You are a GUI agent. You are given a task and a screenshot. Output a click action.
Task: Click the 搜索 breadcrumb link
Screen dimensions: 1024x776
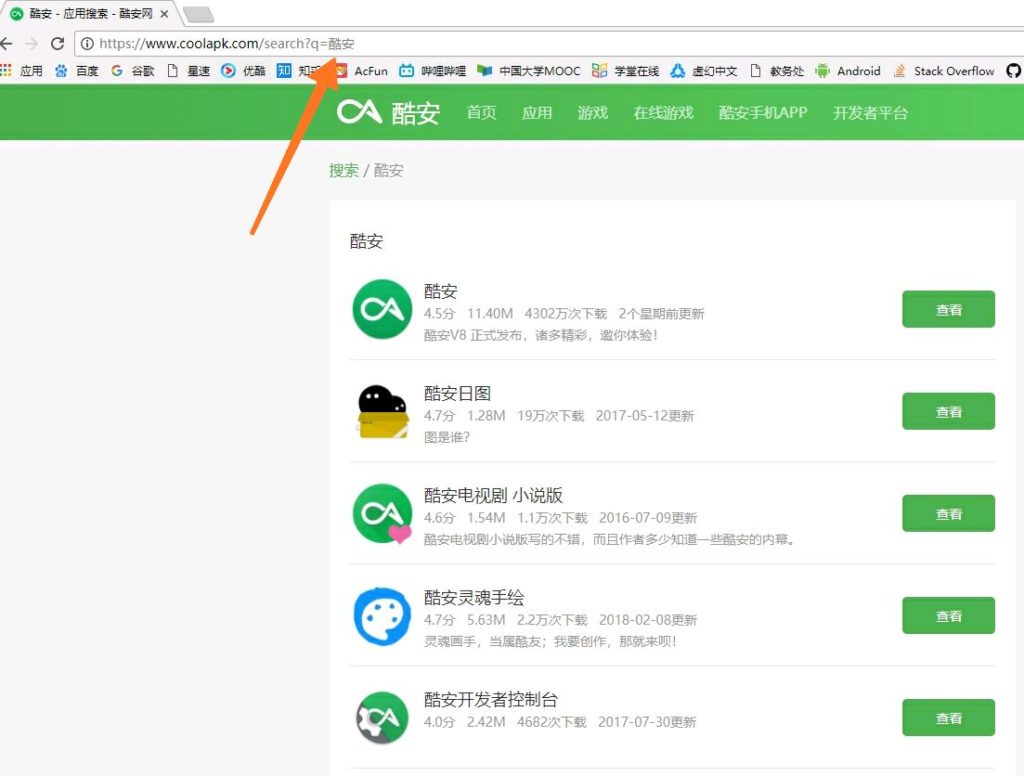(x=344, y=170)
